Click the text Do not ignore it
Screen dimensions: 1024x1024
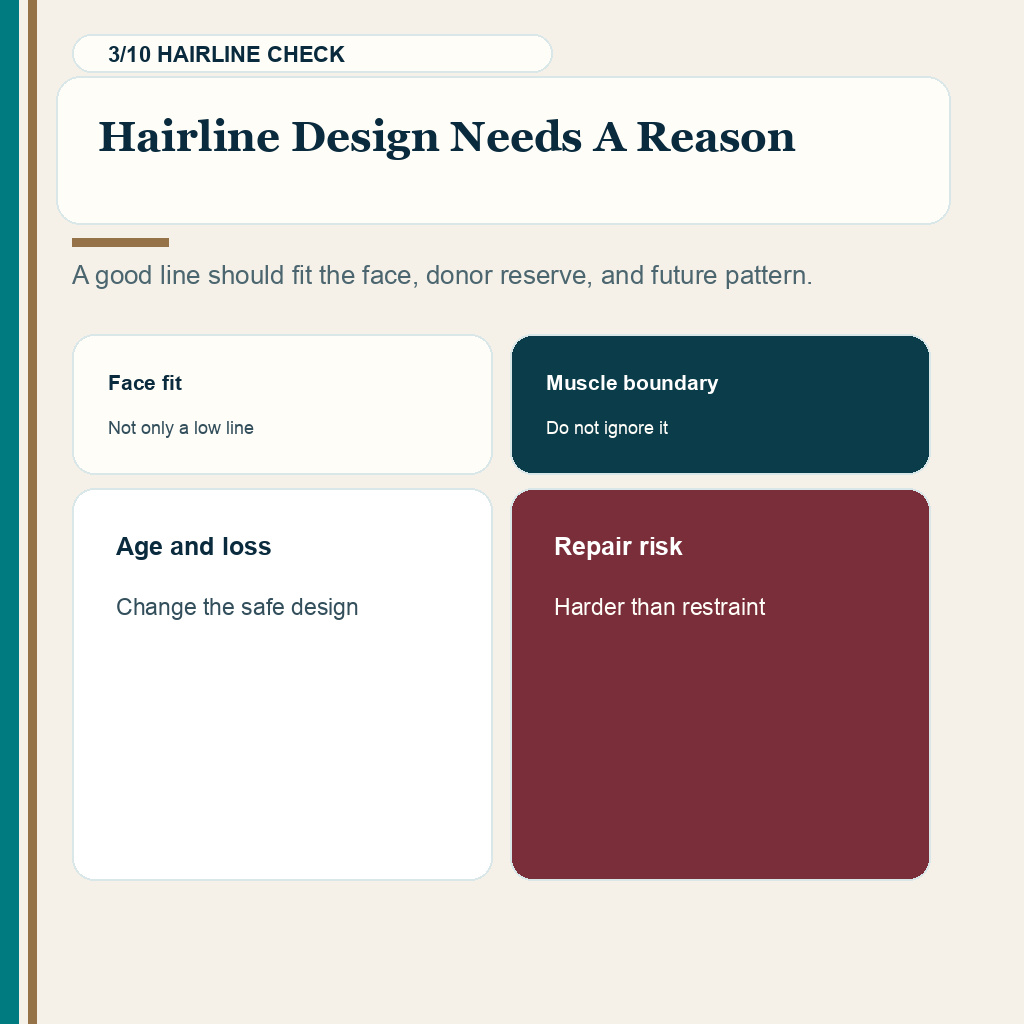pos(607,428)
